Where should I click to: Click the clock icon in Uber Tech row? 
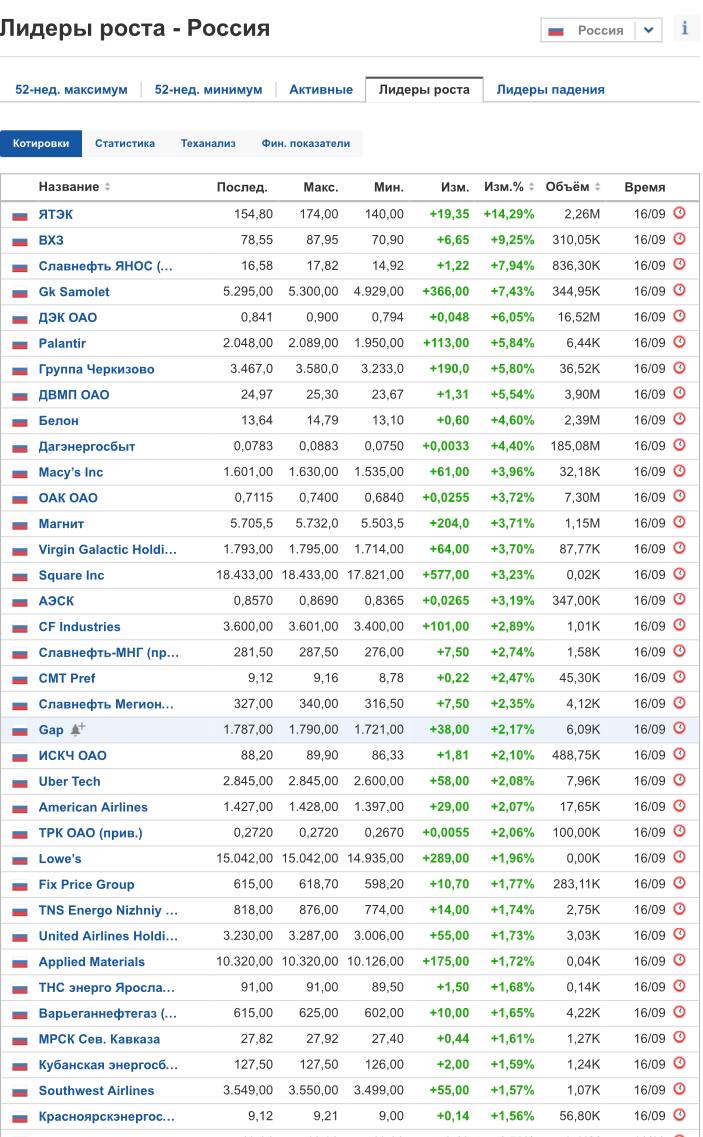(680, 780)
